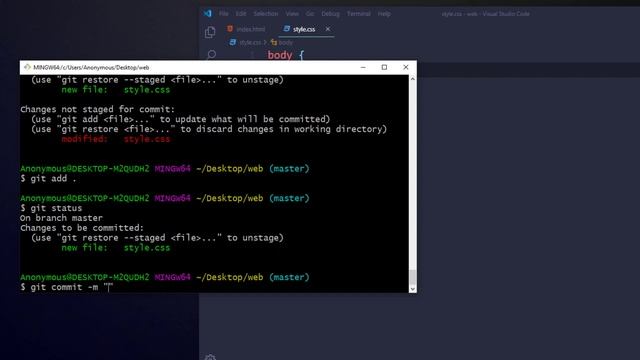The height and width of the screenshot is (360, 640).
Task: Open the Debug menu in VS Code
Action: [330, 13]
